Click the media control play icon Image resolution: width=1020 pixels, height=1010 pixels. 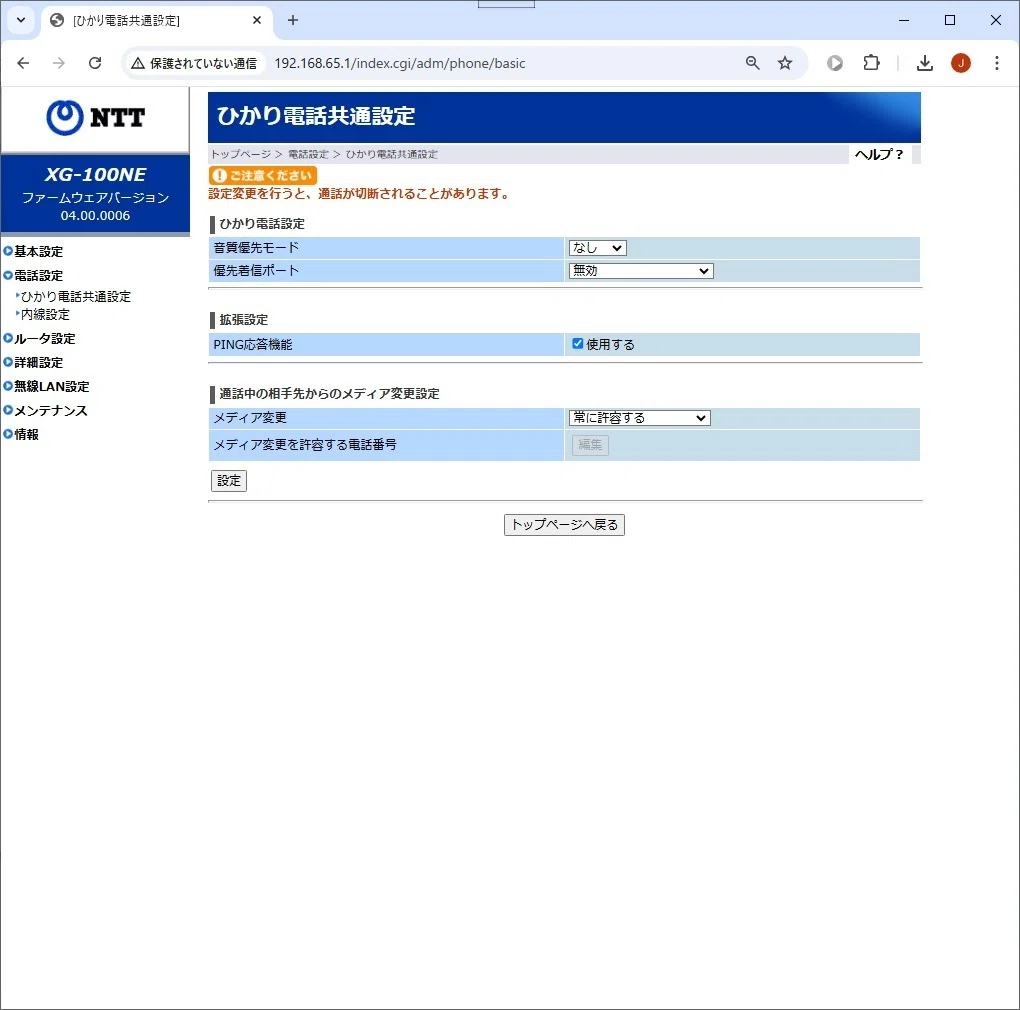point(835,63)
